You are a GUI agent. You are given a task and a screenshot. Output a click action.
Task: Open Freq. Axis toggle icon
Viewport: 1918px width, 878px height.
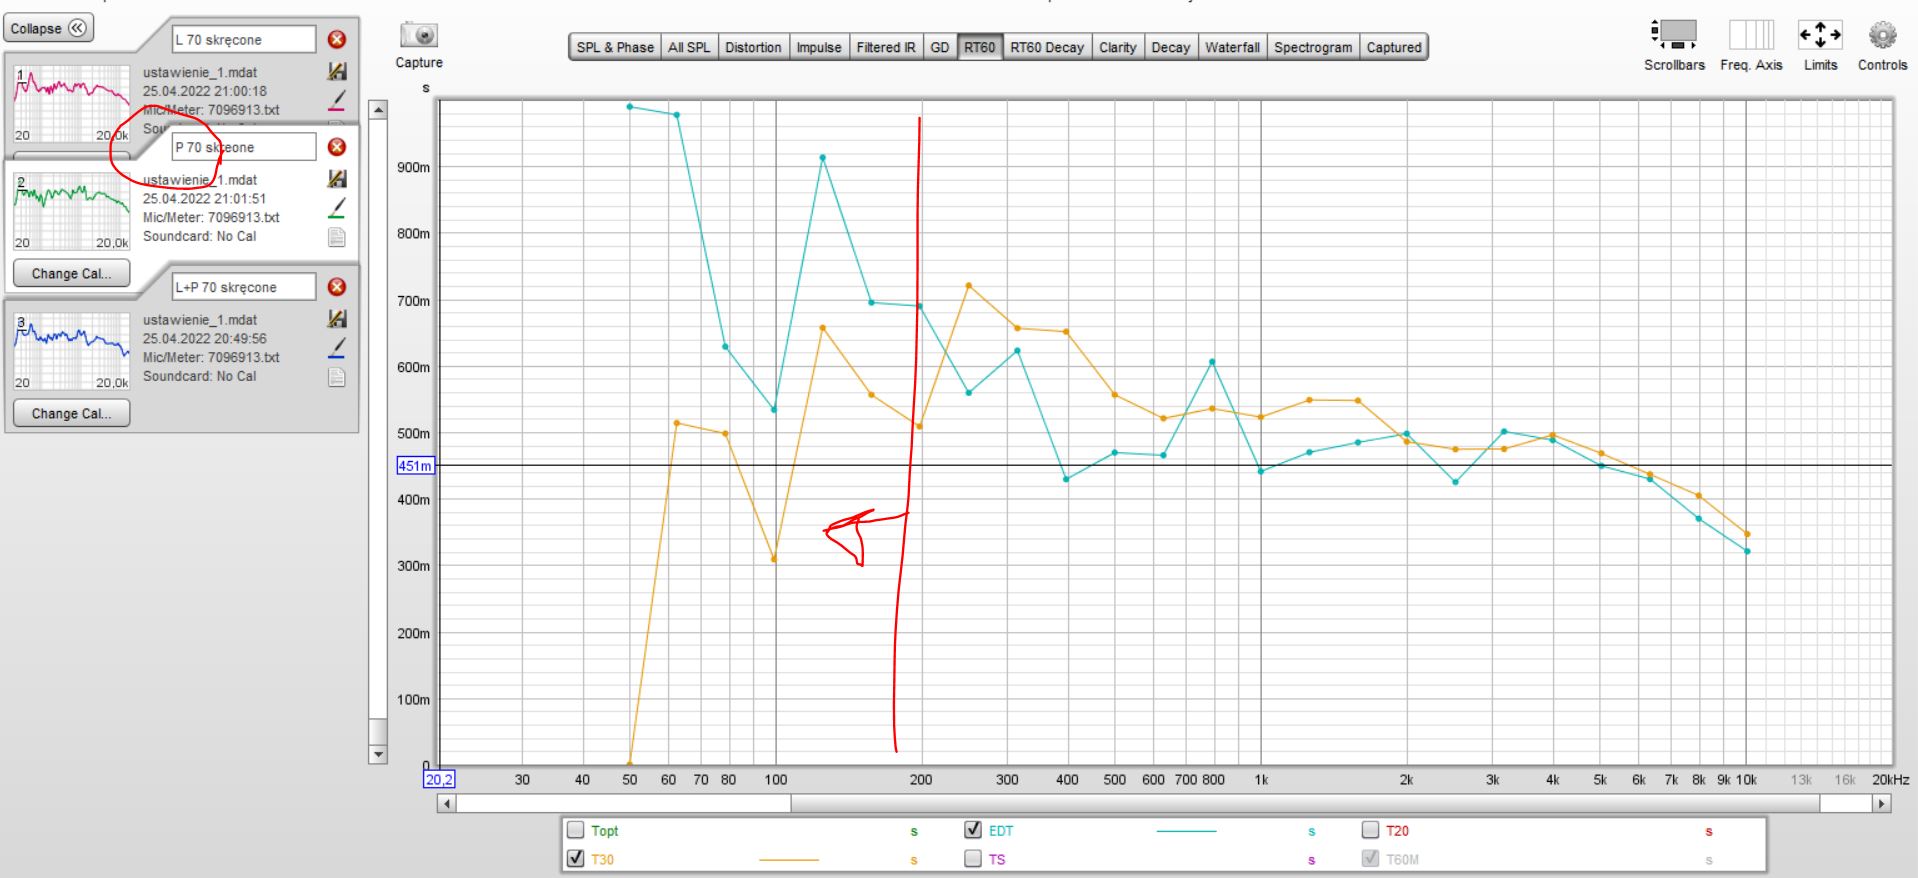pyautogui.click(x=1751, y=34)
